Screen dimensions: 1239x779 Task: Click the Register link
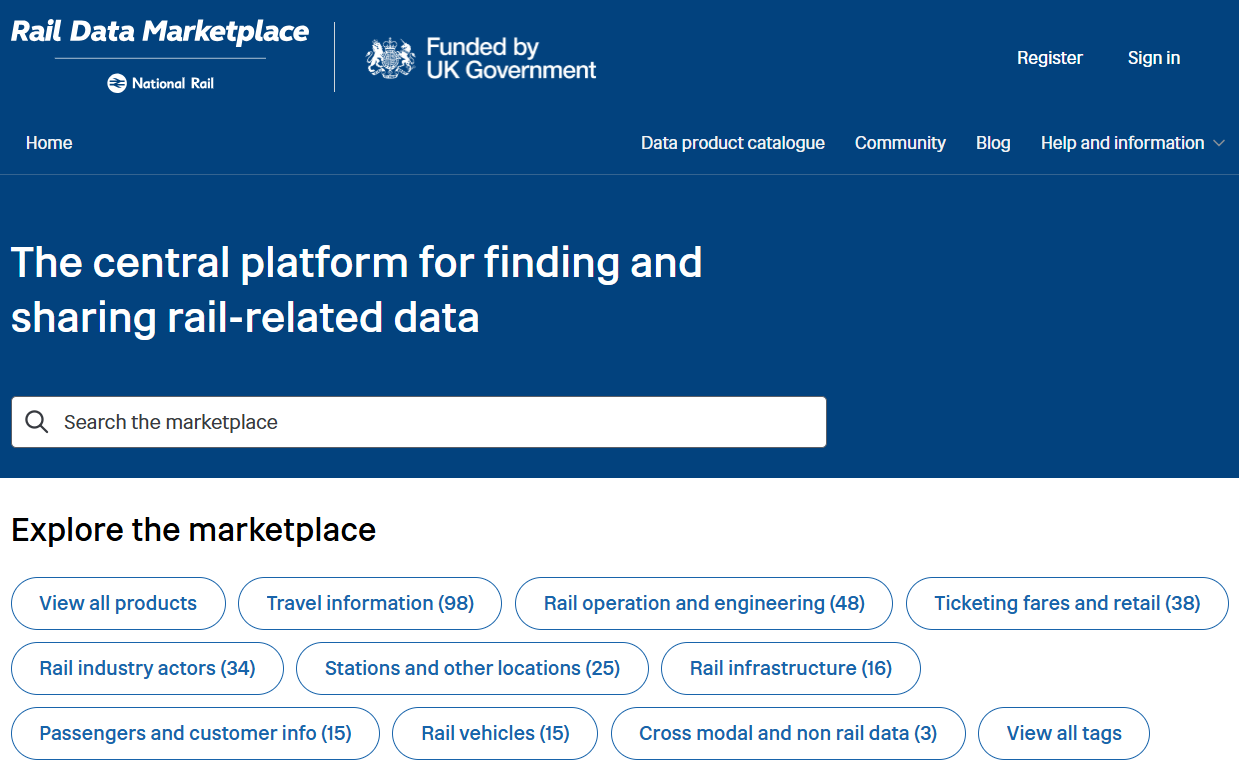[x=1050, y=58]
